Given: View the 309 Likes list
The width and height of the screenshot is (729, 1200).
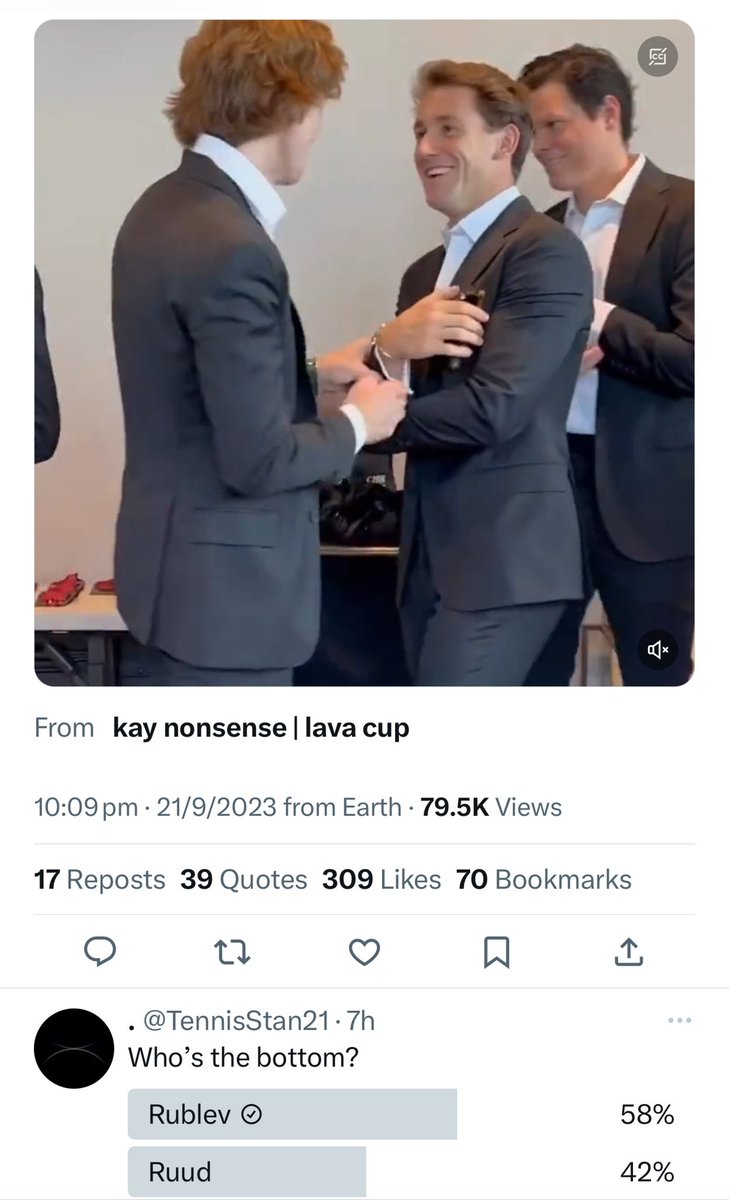Looking at the screenshot, I should [x=381, y=879].
